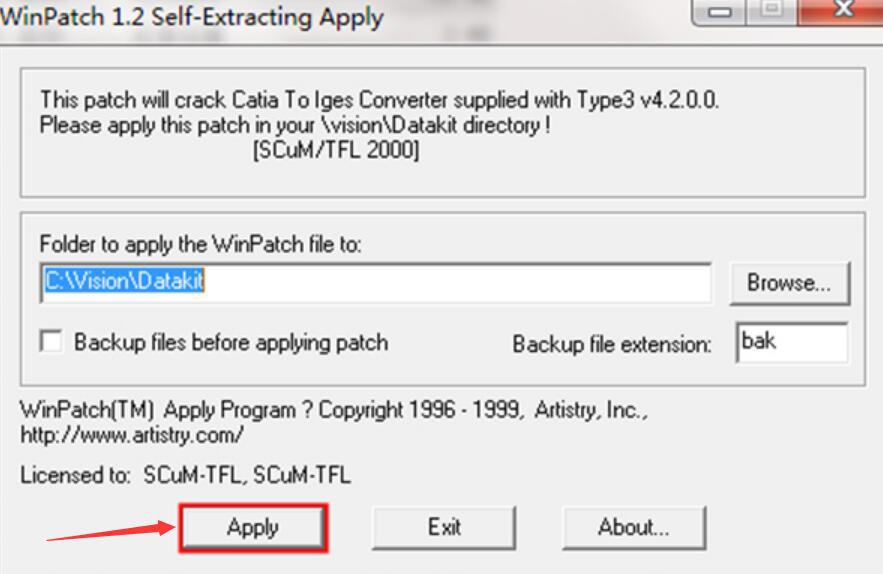Click the Apply button
The width and height of the screenshot is (883, 574).
point(253,527)
